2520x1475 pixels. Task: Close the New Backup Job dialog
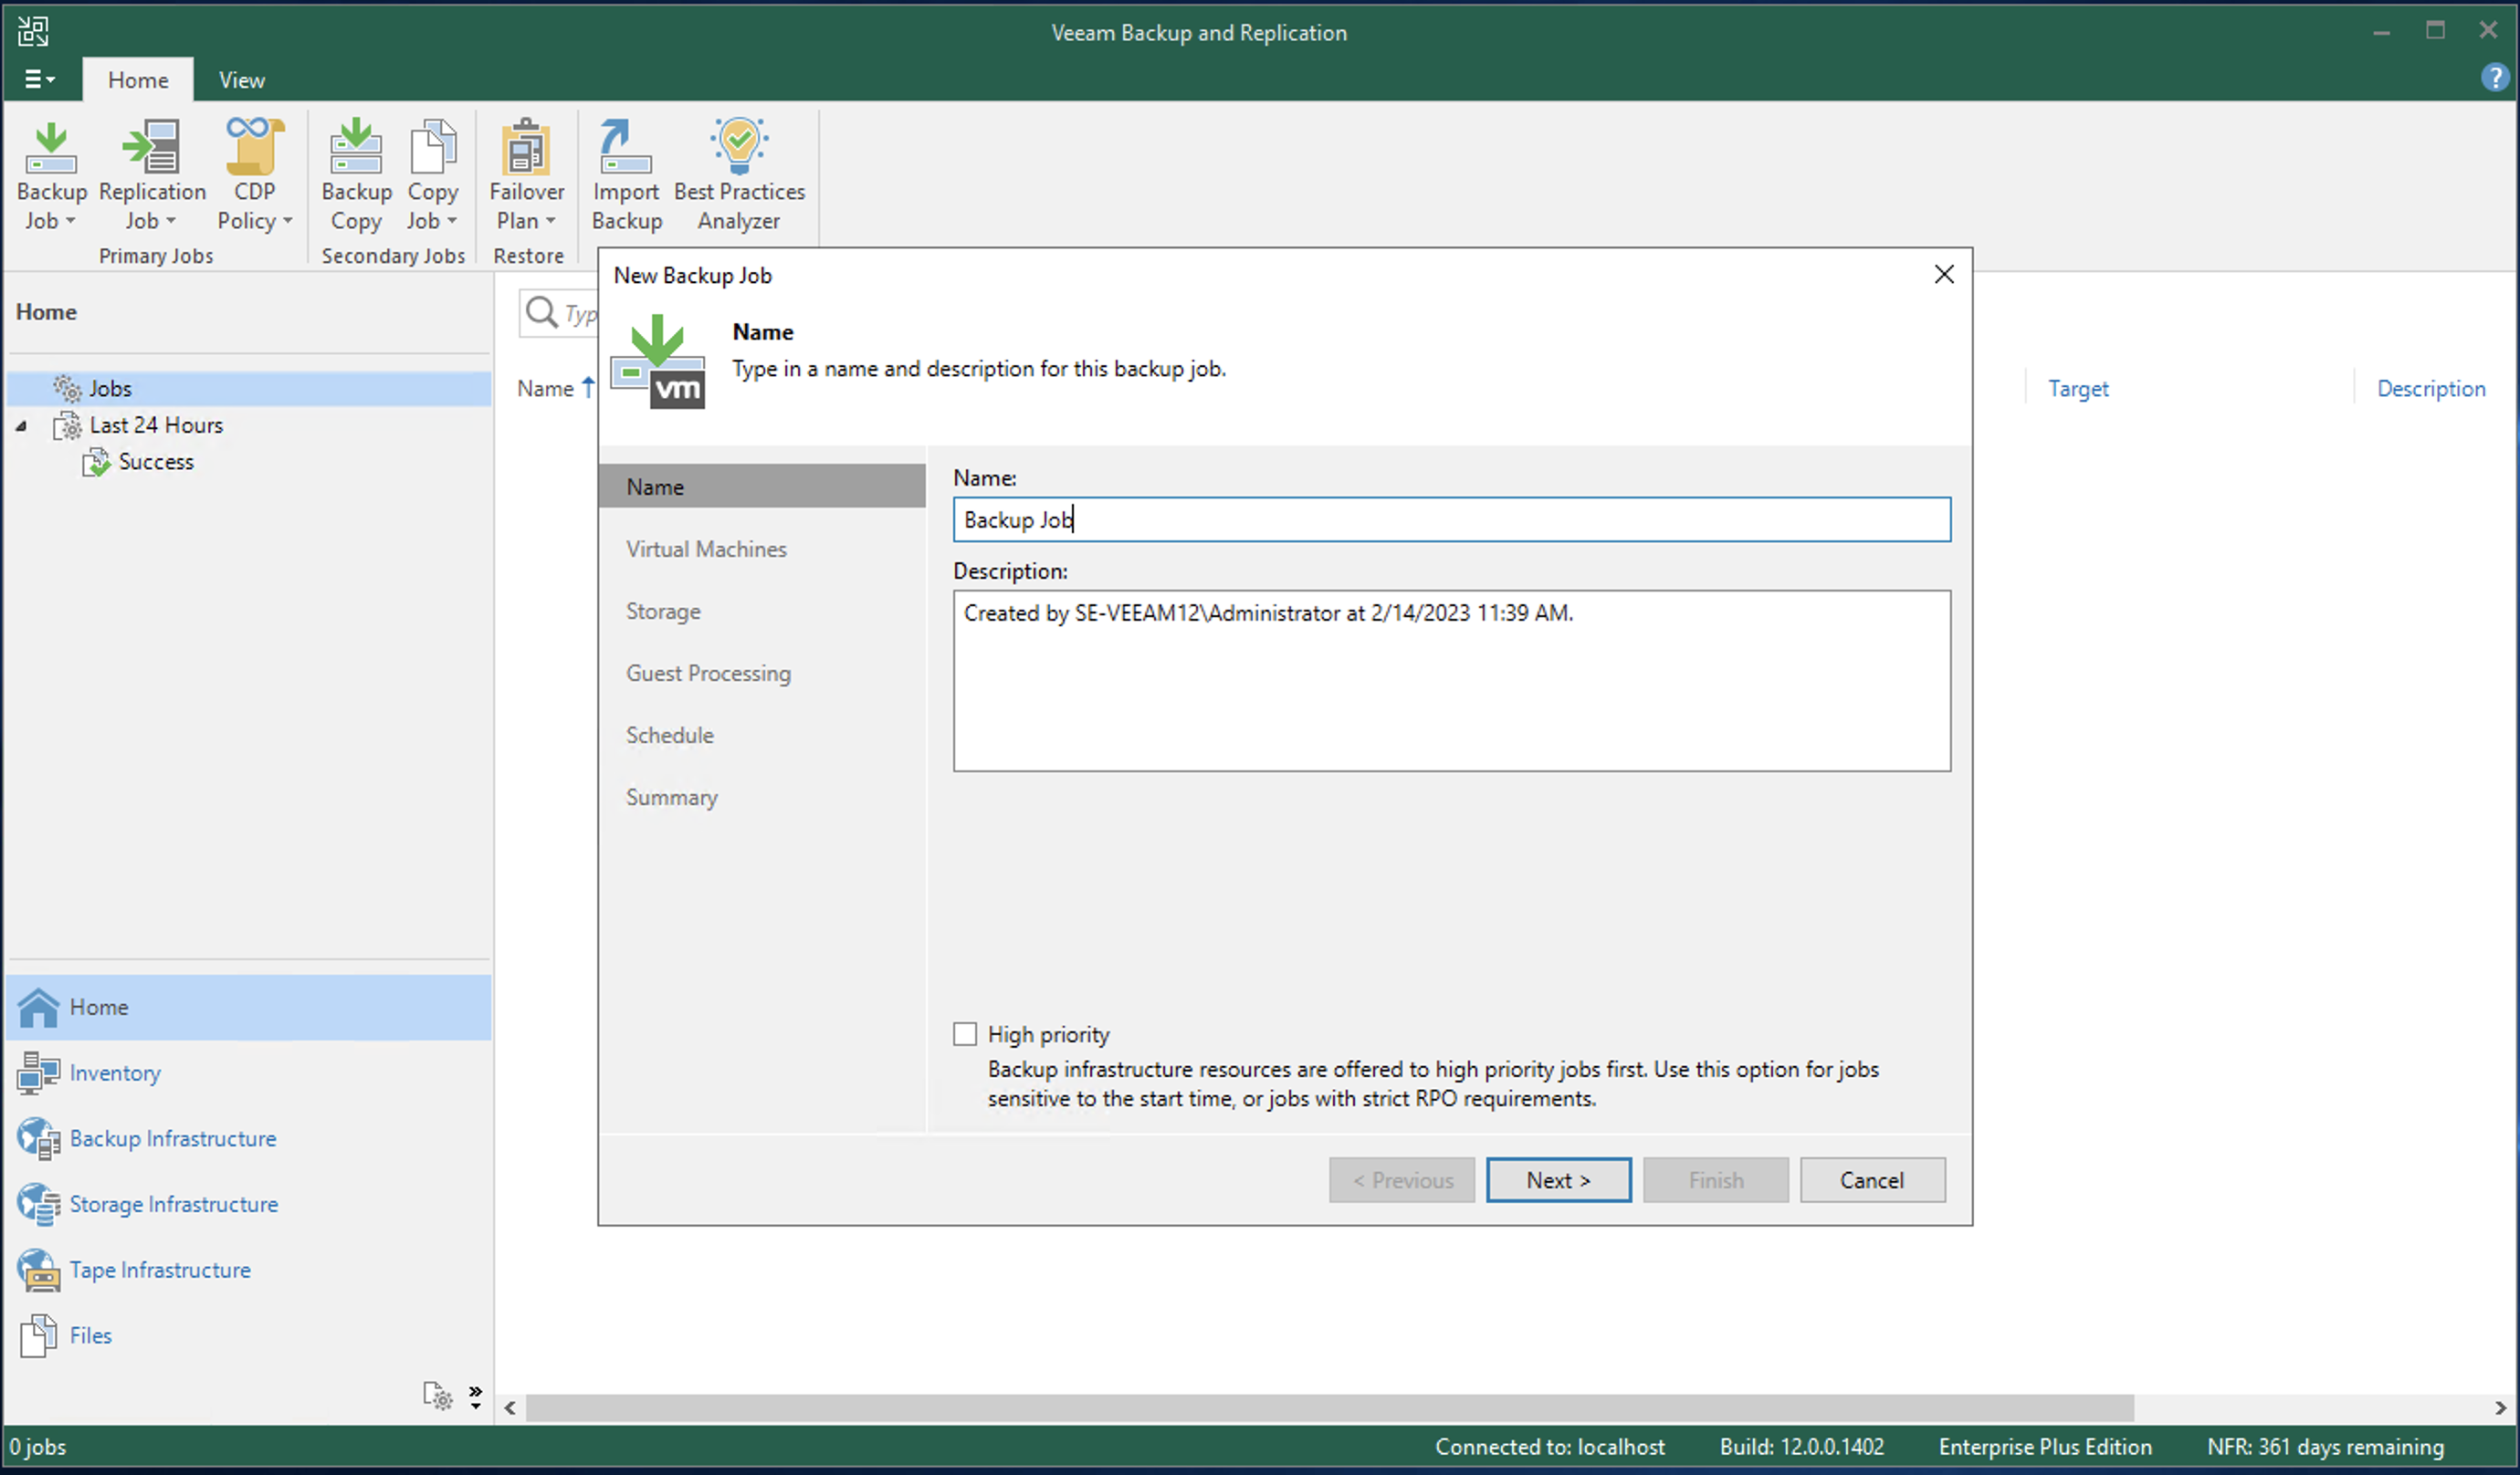[x=1943, y=275]
